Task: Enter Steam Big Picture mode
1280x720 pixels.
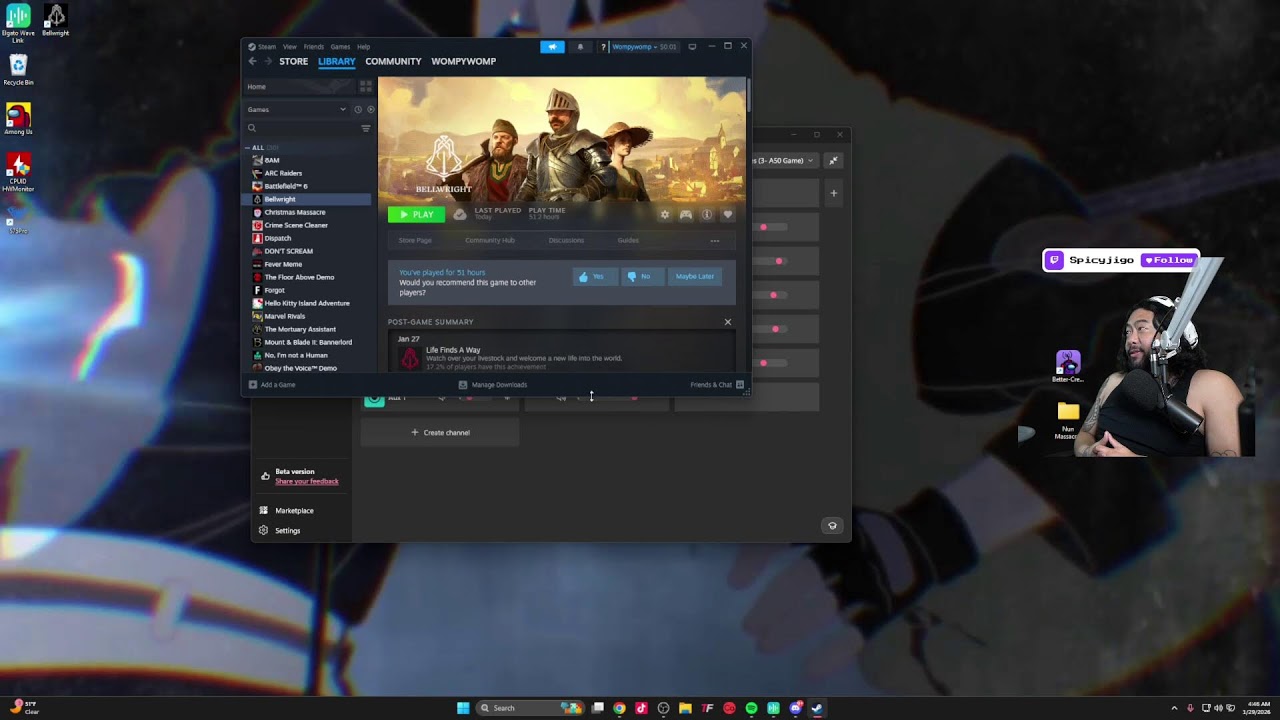Action: coord(692,47)
